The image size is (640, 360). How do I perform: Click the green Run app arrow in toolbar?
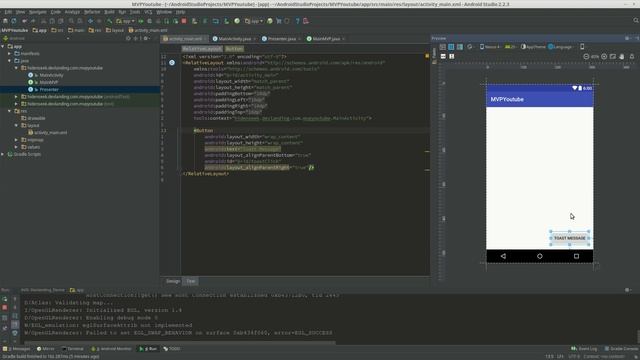[141, 21]
